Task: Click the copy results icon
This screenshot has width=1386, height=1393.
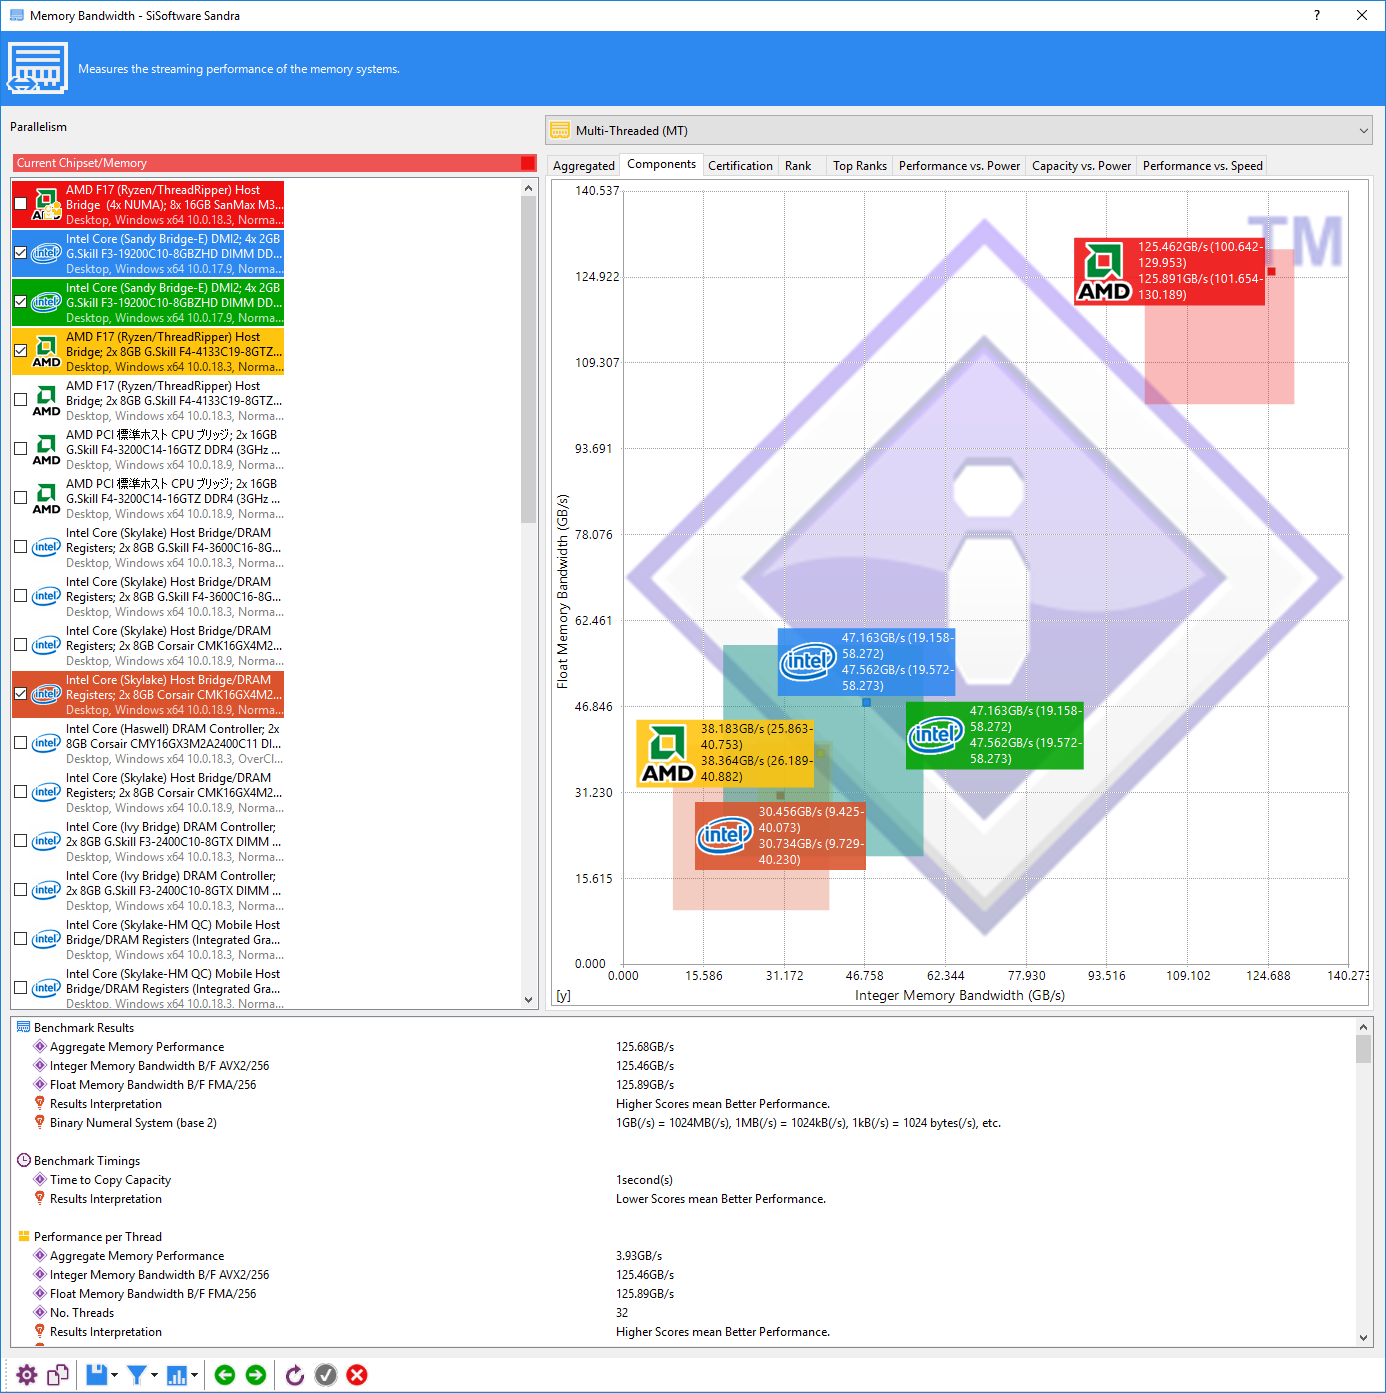Action: coord(58,1375)
